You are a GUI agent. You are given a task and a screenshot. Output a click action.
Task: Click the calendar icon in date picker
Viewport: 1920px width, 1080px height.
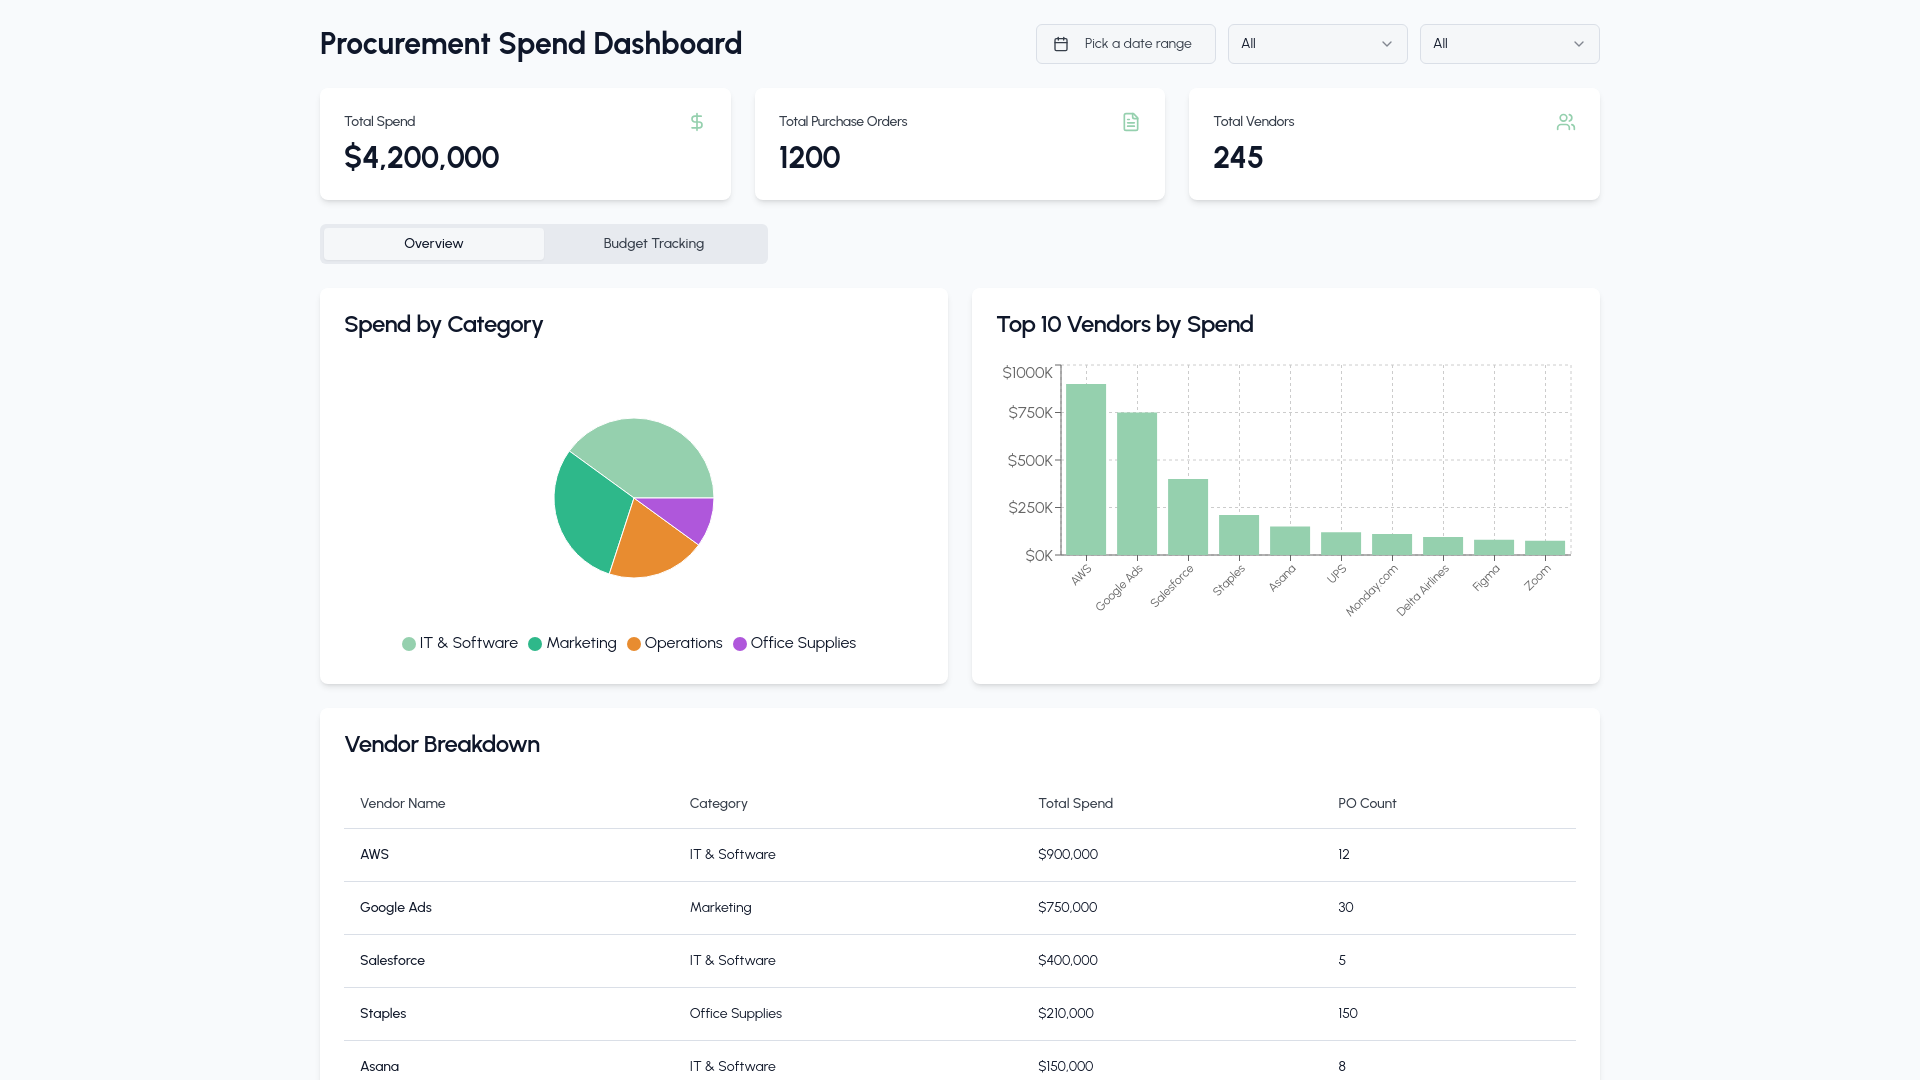1061,44
